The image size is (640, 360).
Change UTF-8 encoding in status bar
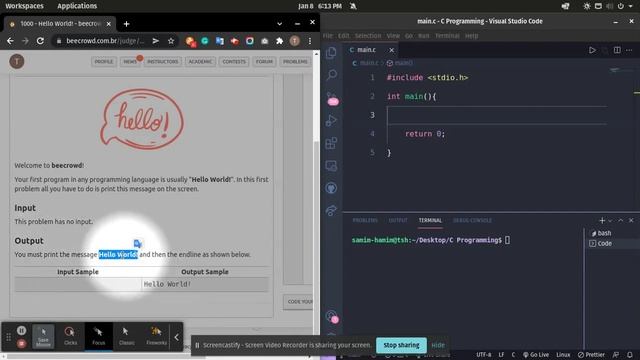pos(484,355)
